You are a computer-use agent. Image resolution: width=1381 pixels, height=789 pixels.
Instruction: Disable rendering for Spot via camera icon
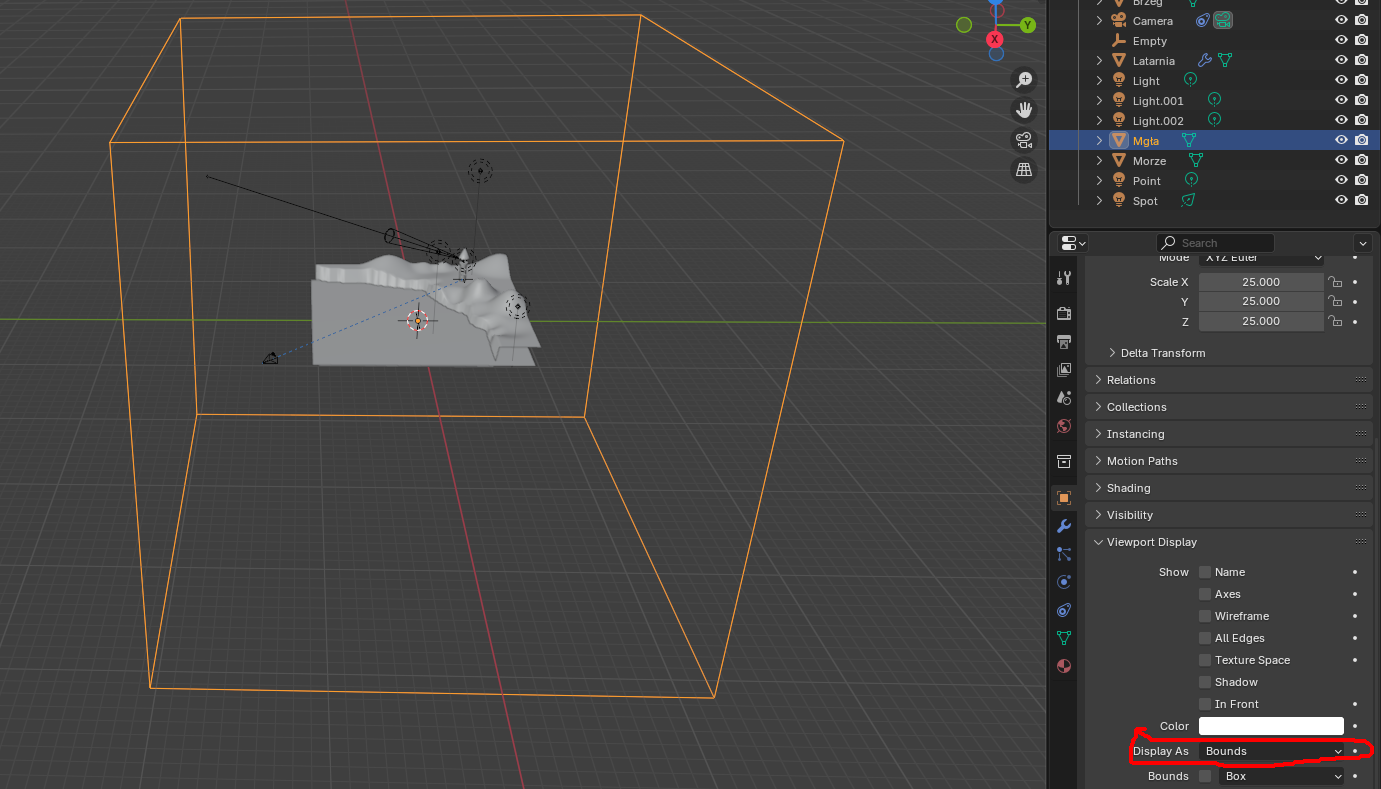pos(1361,200)
